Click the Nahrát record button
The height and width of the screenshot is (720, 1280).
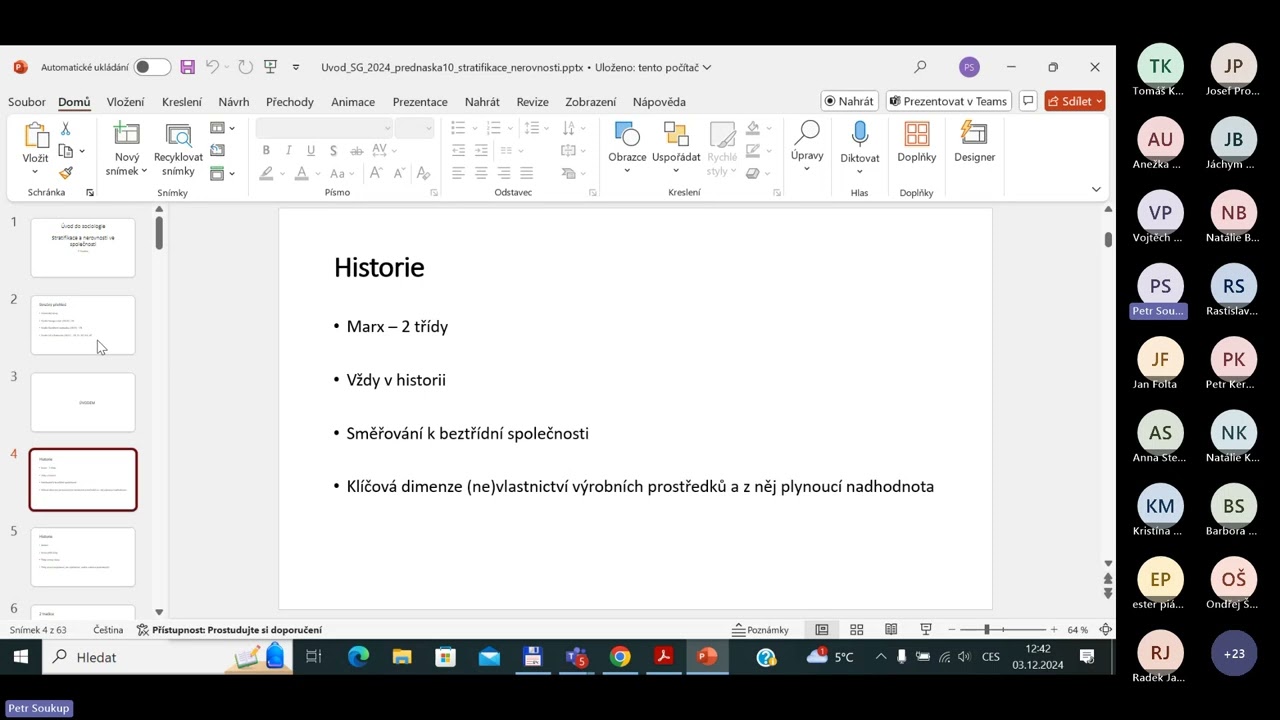pos(849,101)
